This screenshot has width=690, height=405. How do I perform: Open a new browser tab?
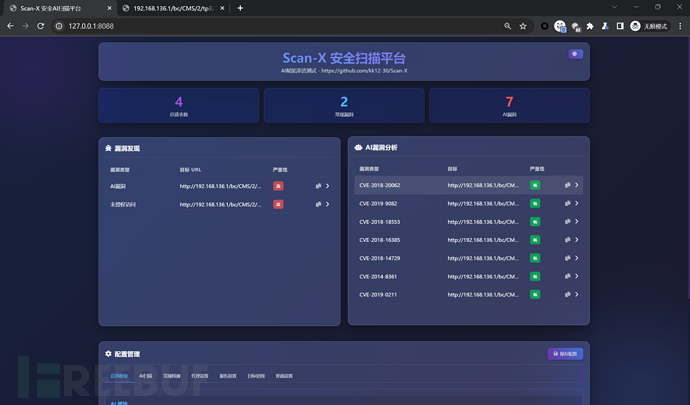(x=240, y=8)
